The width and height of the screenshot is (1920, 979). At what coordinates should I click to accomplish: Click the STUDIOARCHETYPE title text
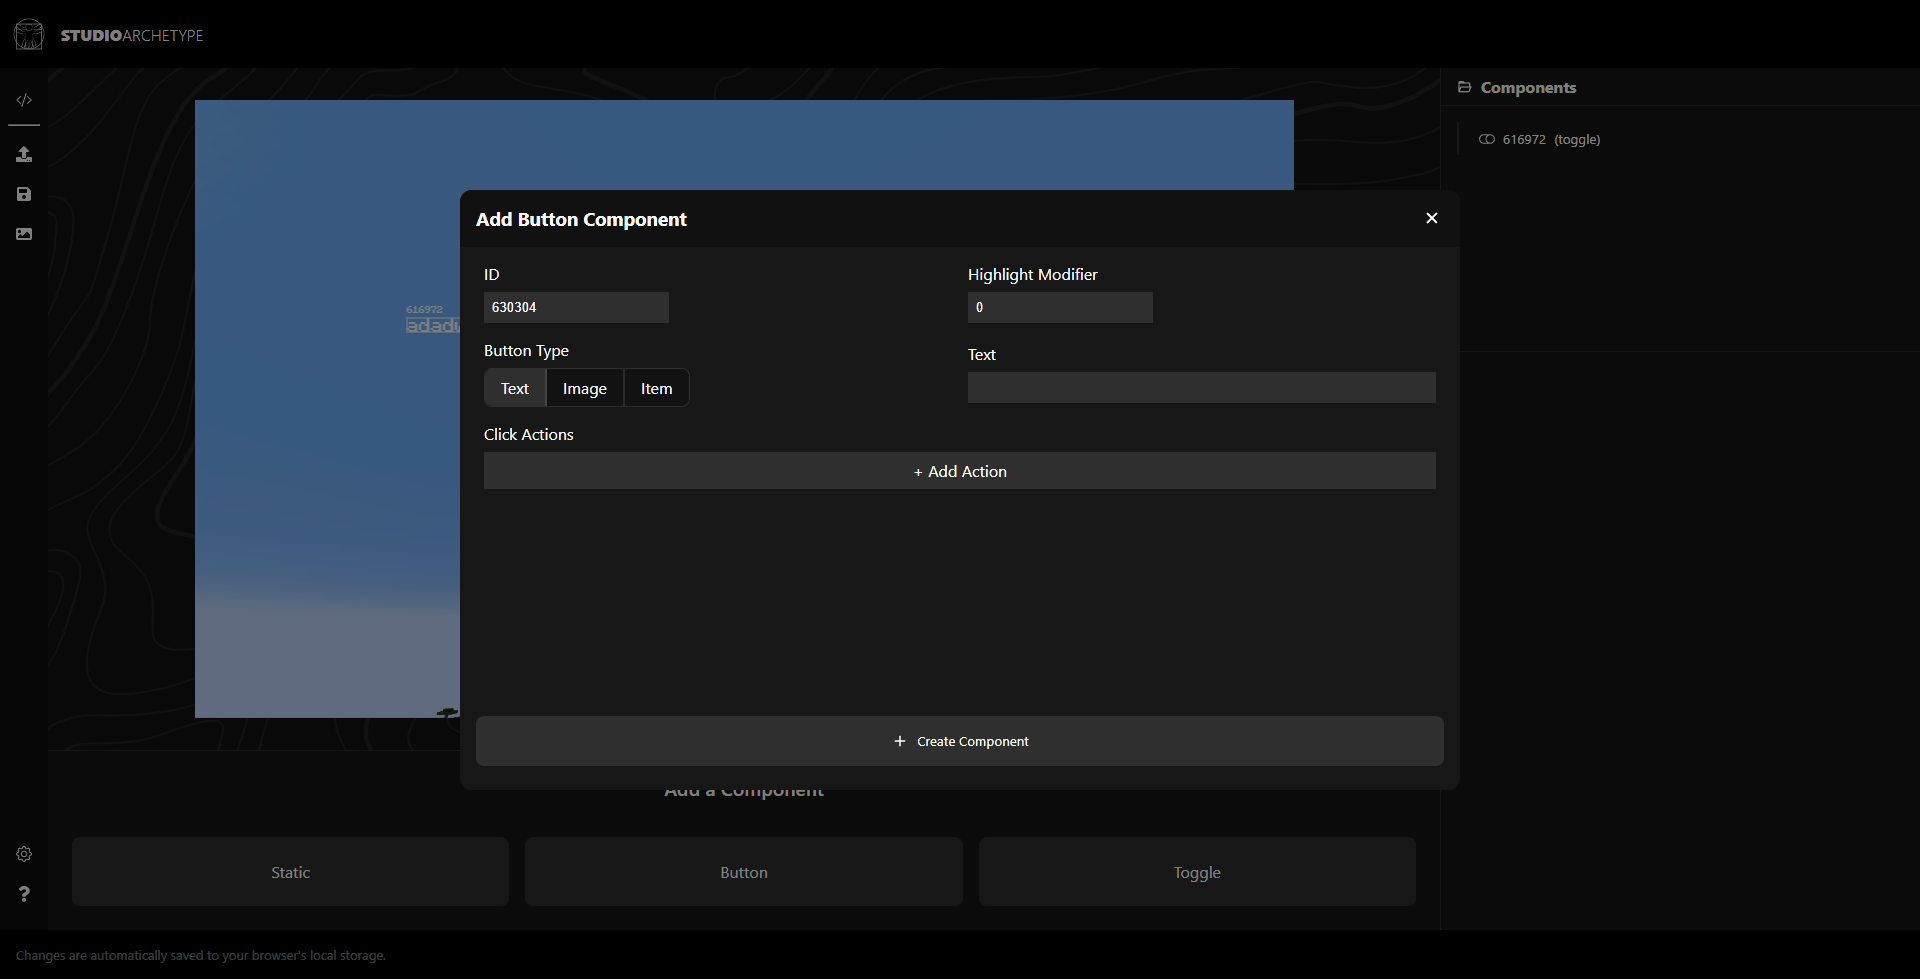click(x=132, y=35)
